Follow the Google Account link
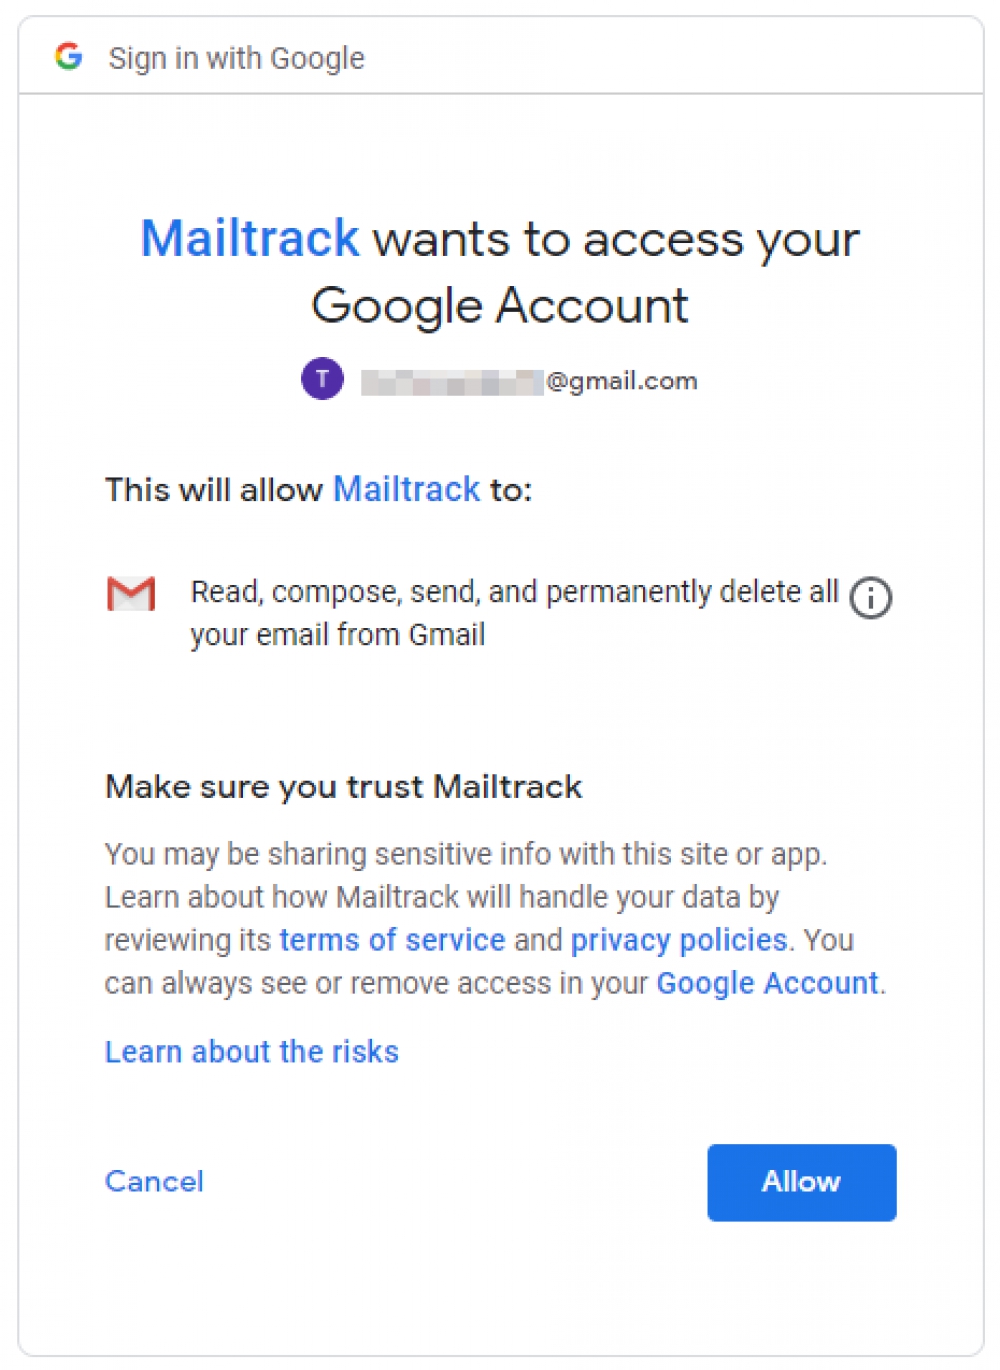The height and width of the screenshot is (1370, 1000). [767, 983]
